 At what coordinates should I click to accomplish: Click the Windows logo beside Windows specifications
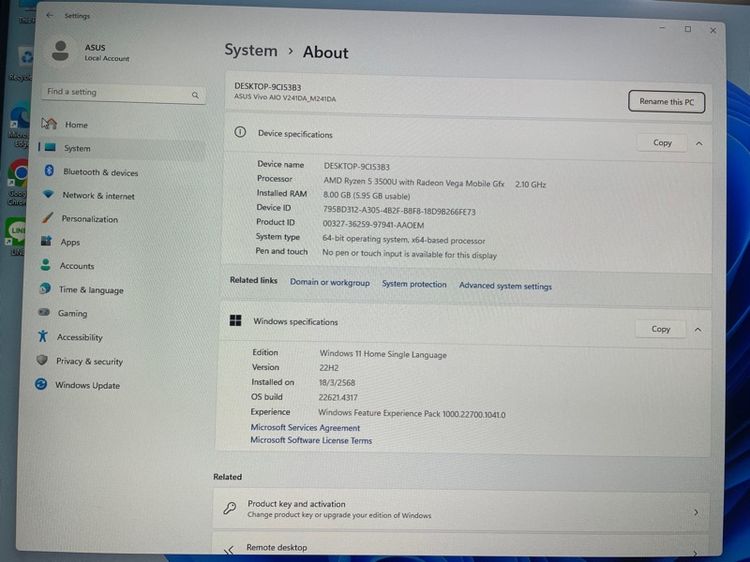235,320
